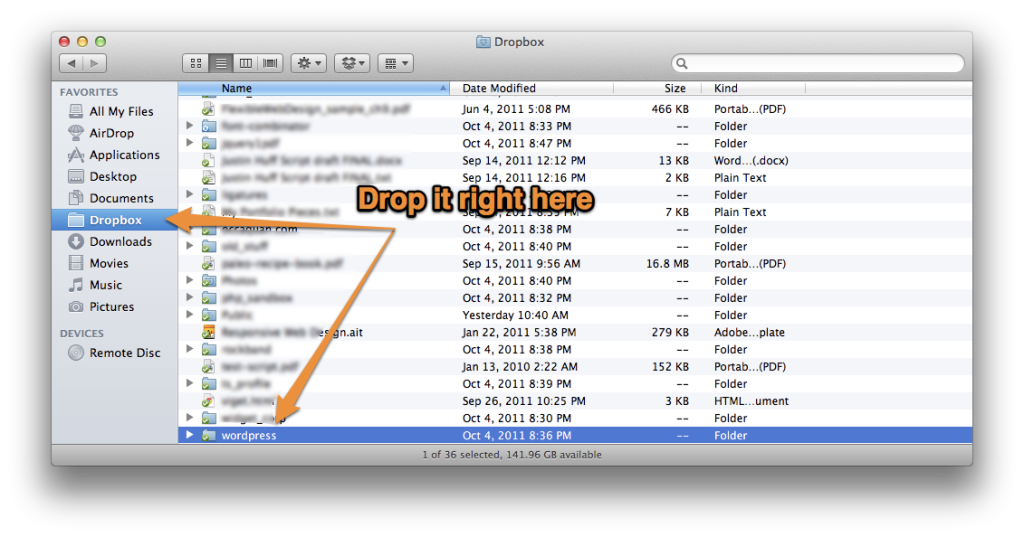This screenshot has width=1024, height=537.
Task: Switch to column view in toolbar
Action: pyautogui.click(x=246, y=63)
